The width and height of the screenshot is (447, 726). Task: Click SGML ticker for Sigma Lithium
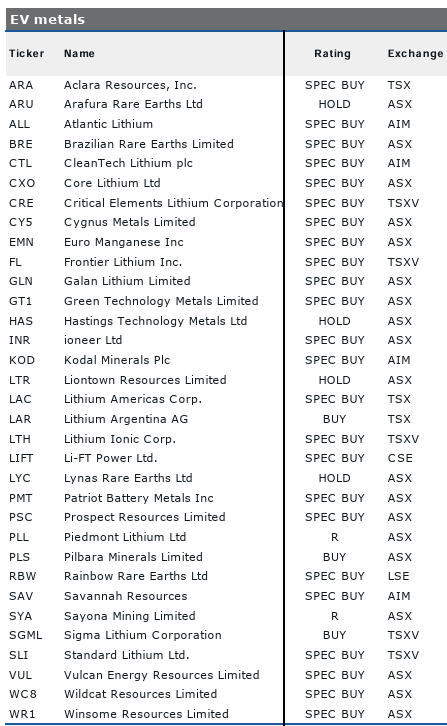tap(25, 635)
